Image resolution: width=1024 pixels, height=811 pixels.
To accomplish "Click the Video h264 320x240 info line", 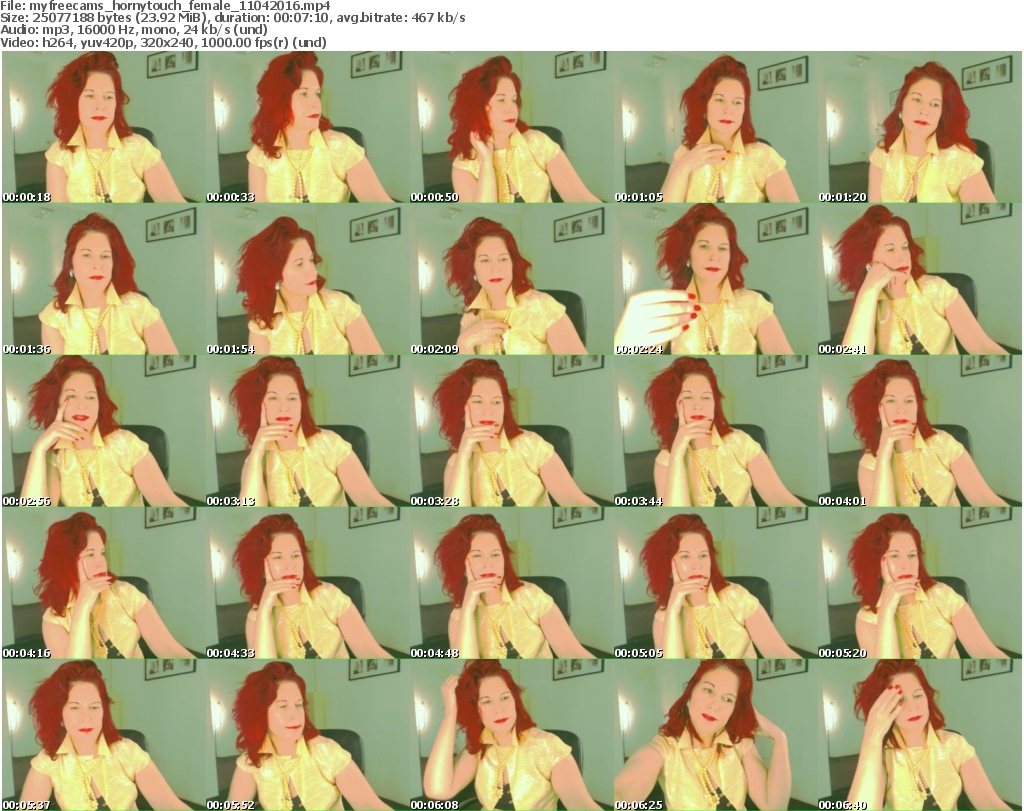I will tap(163, 42).
